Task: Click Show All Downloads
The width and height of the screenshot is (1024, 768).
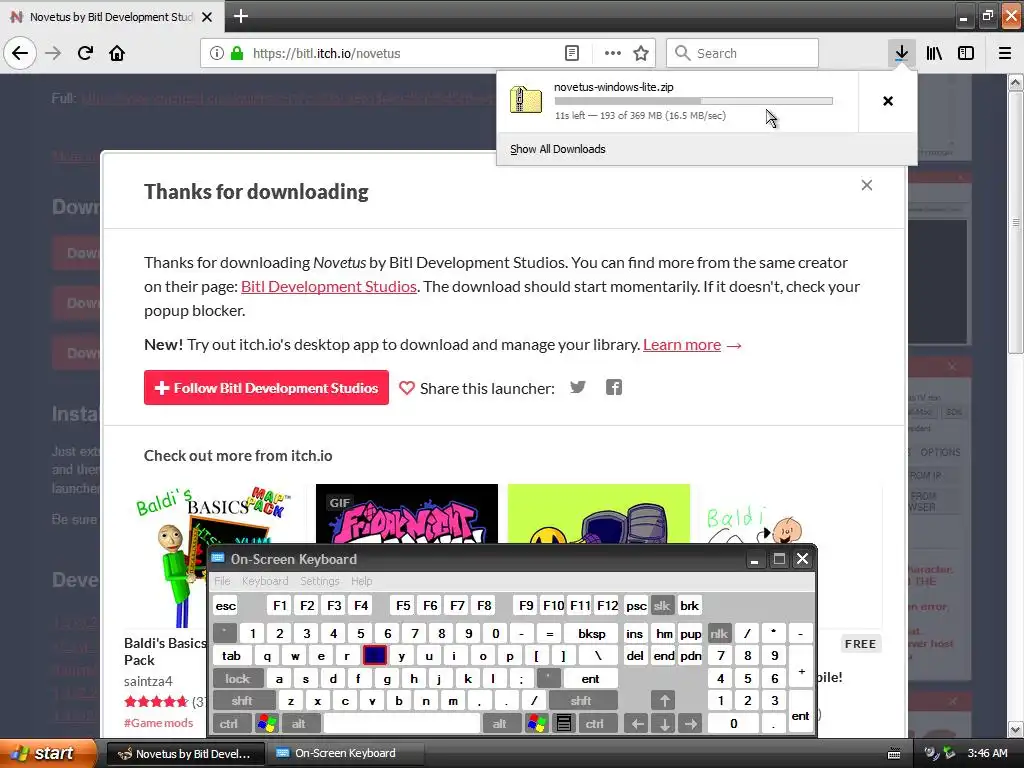Action: pos(558,149)
